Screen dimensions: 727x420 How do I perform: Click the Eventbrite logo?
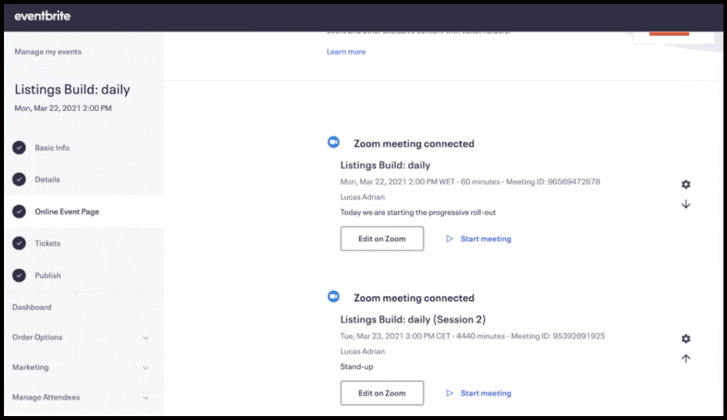coord(42,16)
